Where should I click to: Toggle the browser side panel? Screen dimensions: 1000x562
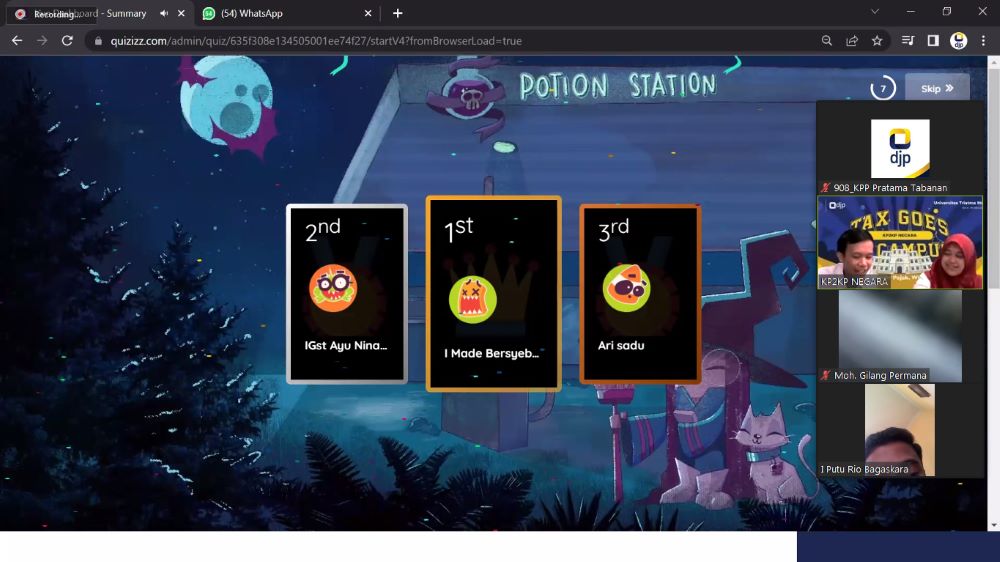pos(933,41)
